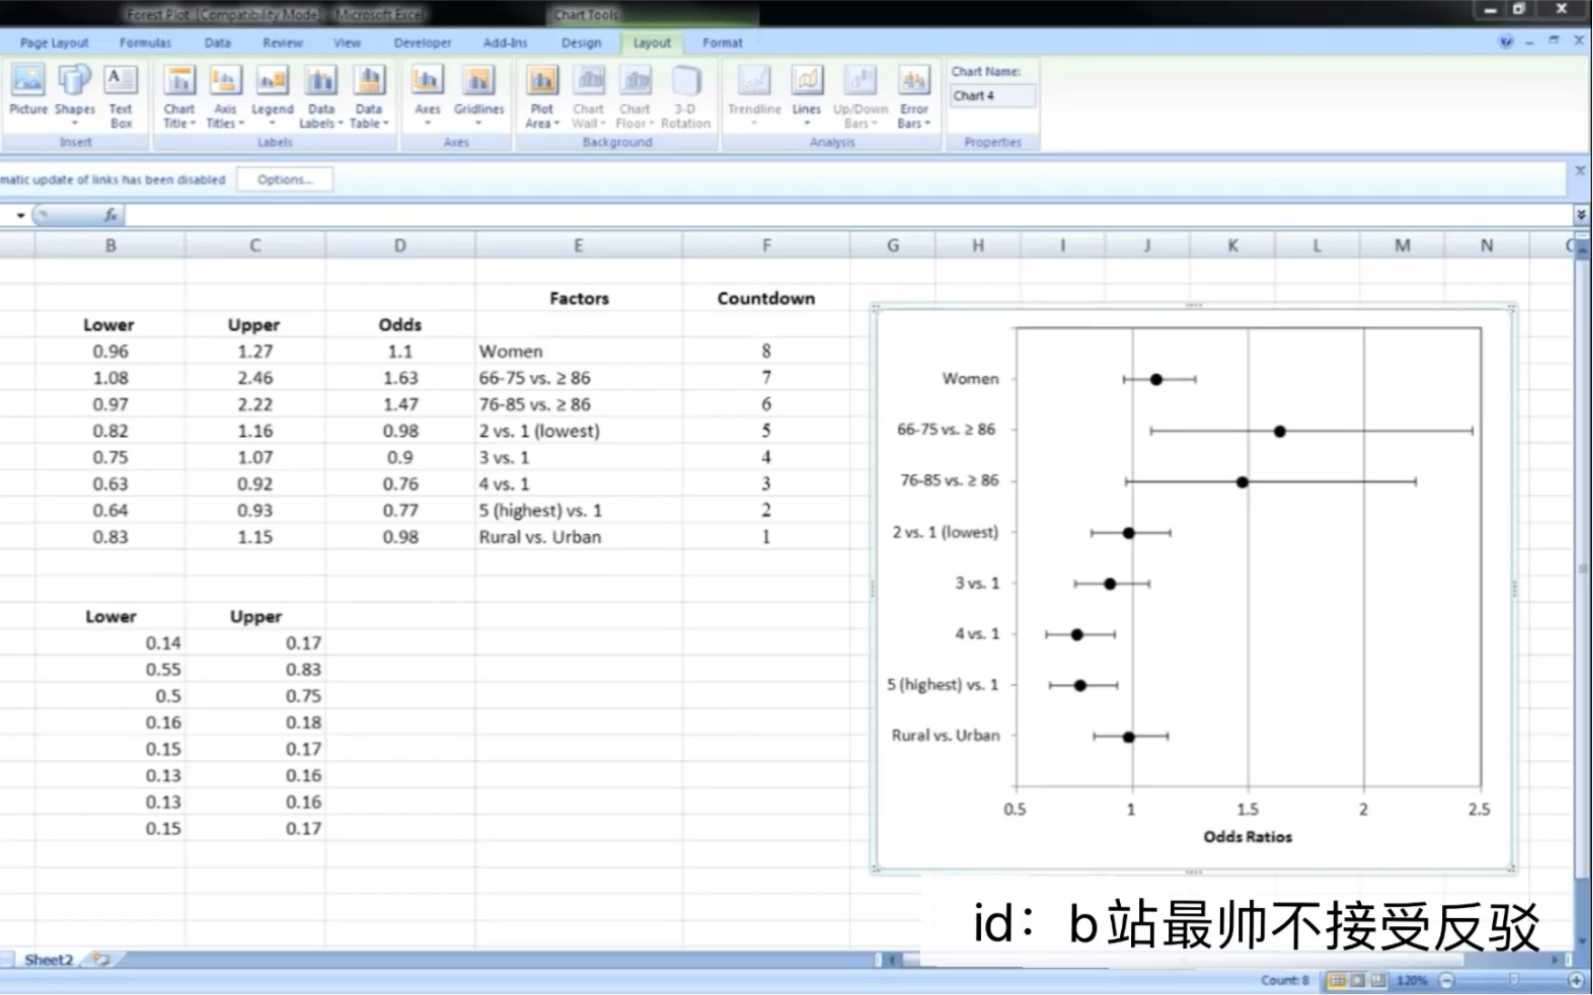
Task: Open Axis Titles options
Action: click(225, 96)
